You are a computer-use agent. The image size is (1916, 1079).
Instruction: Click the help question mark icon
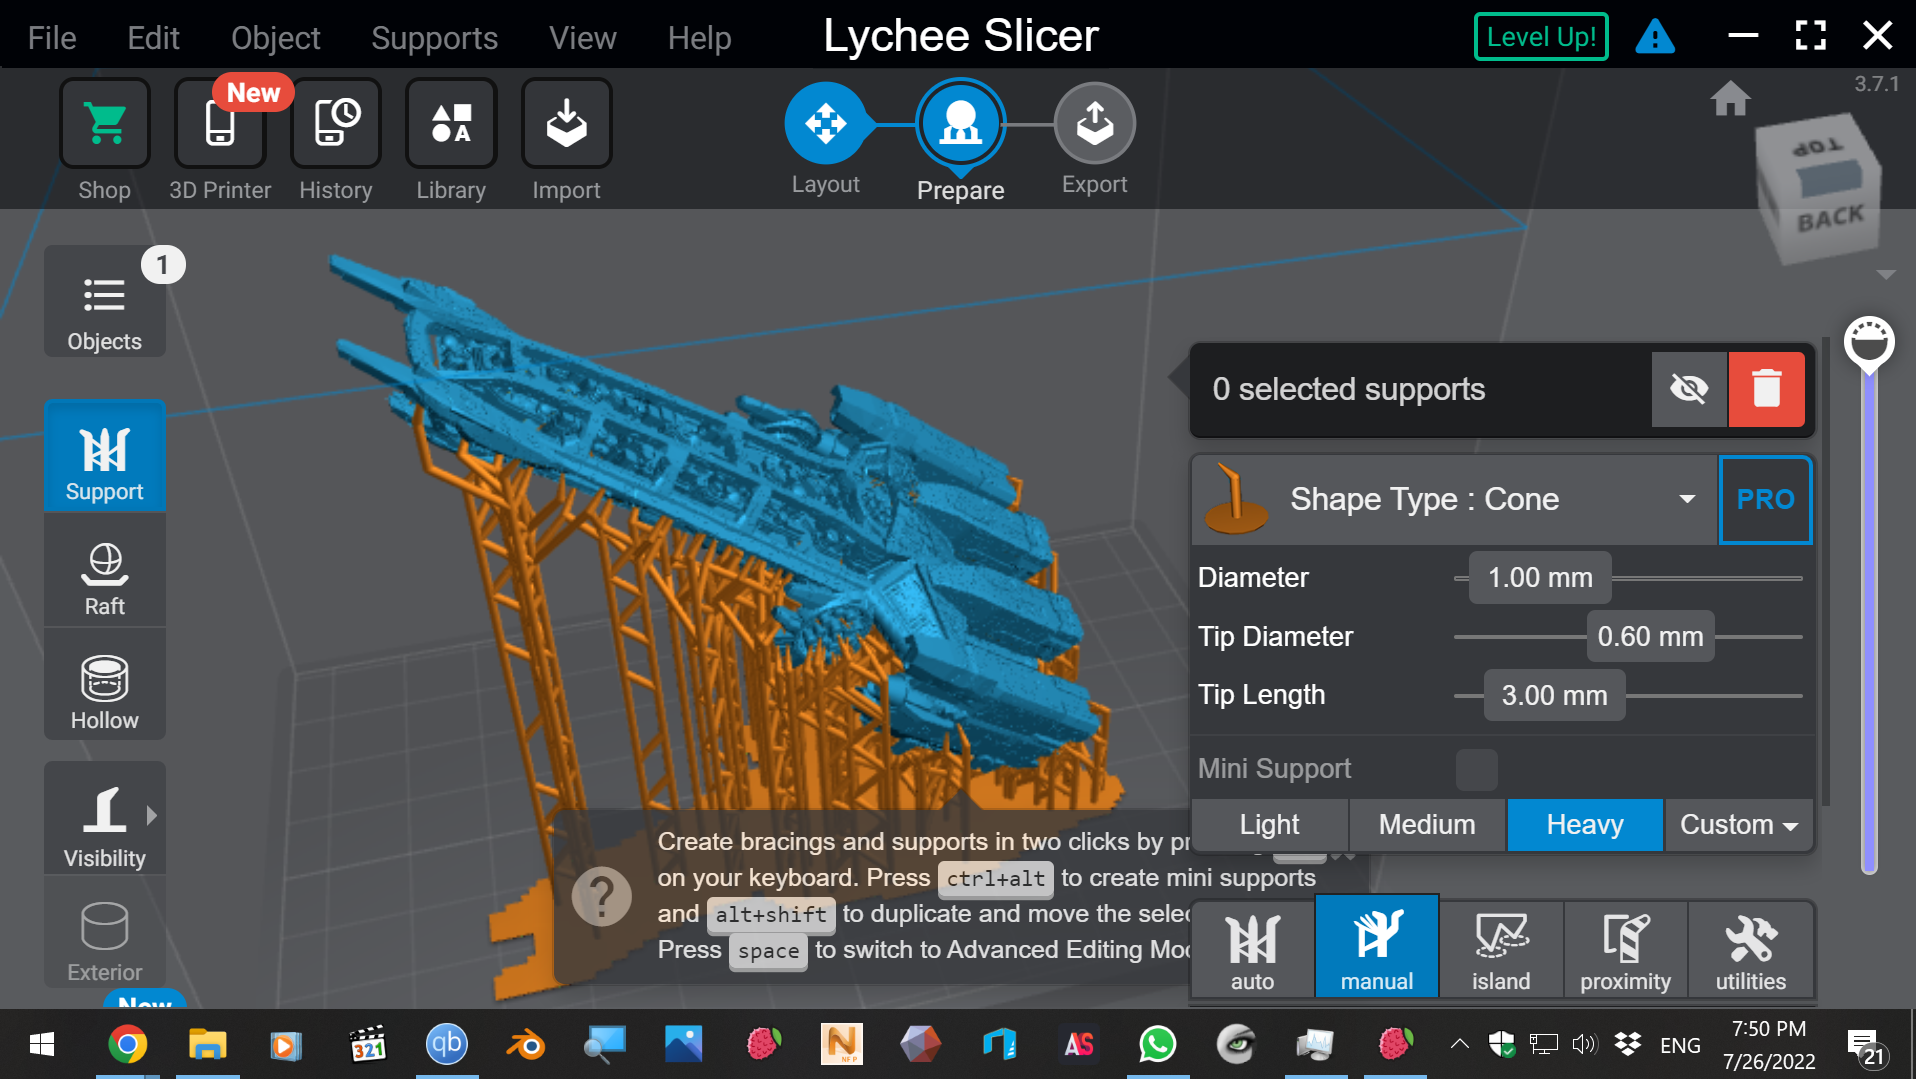point(601,896)
